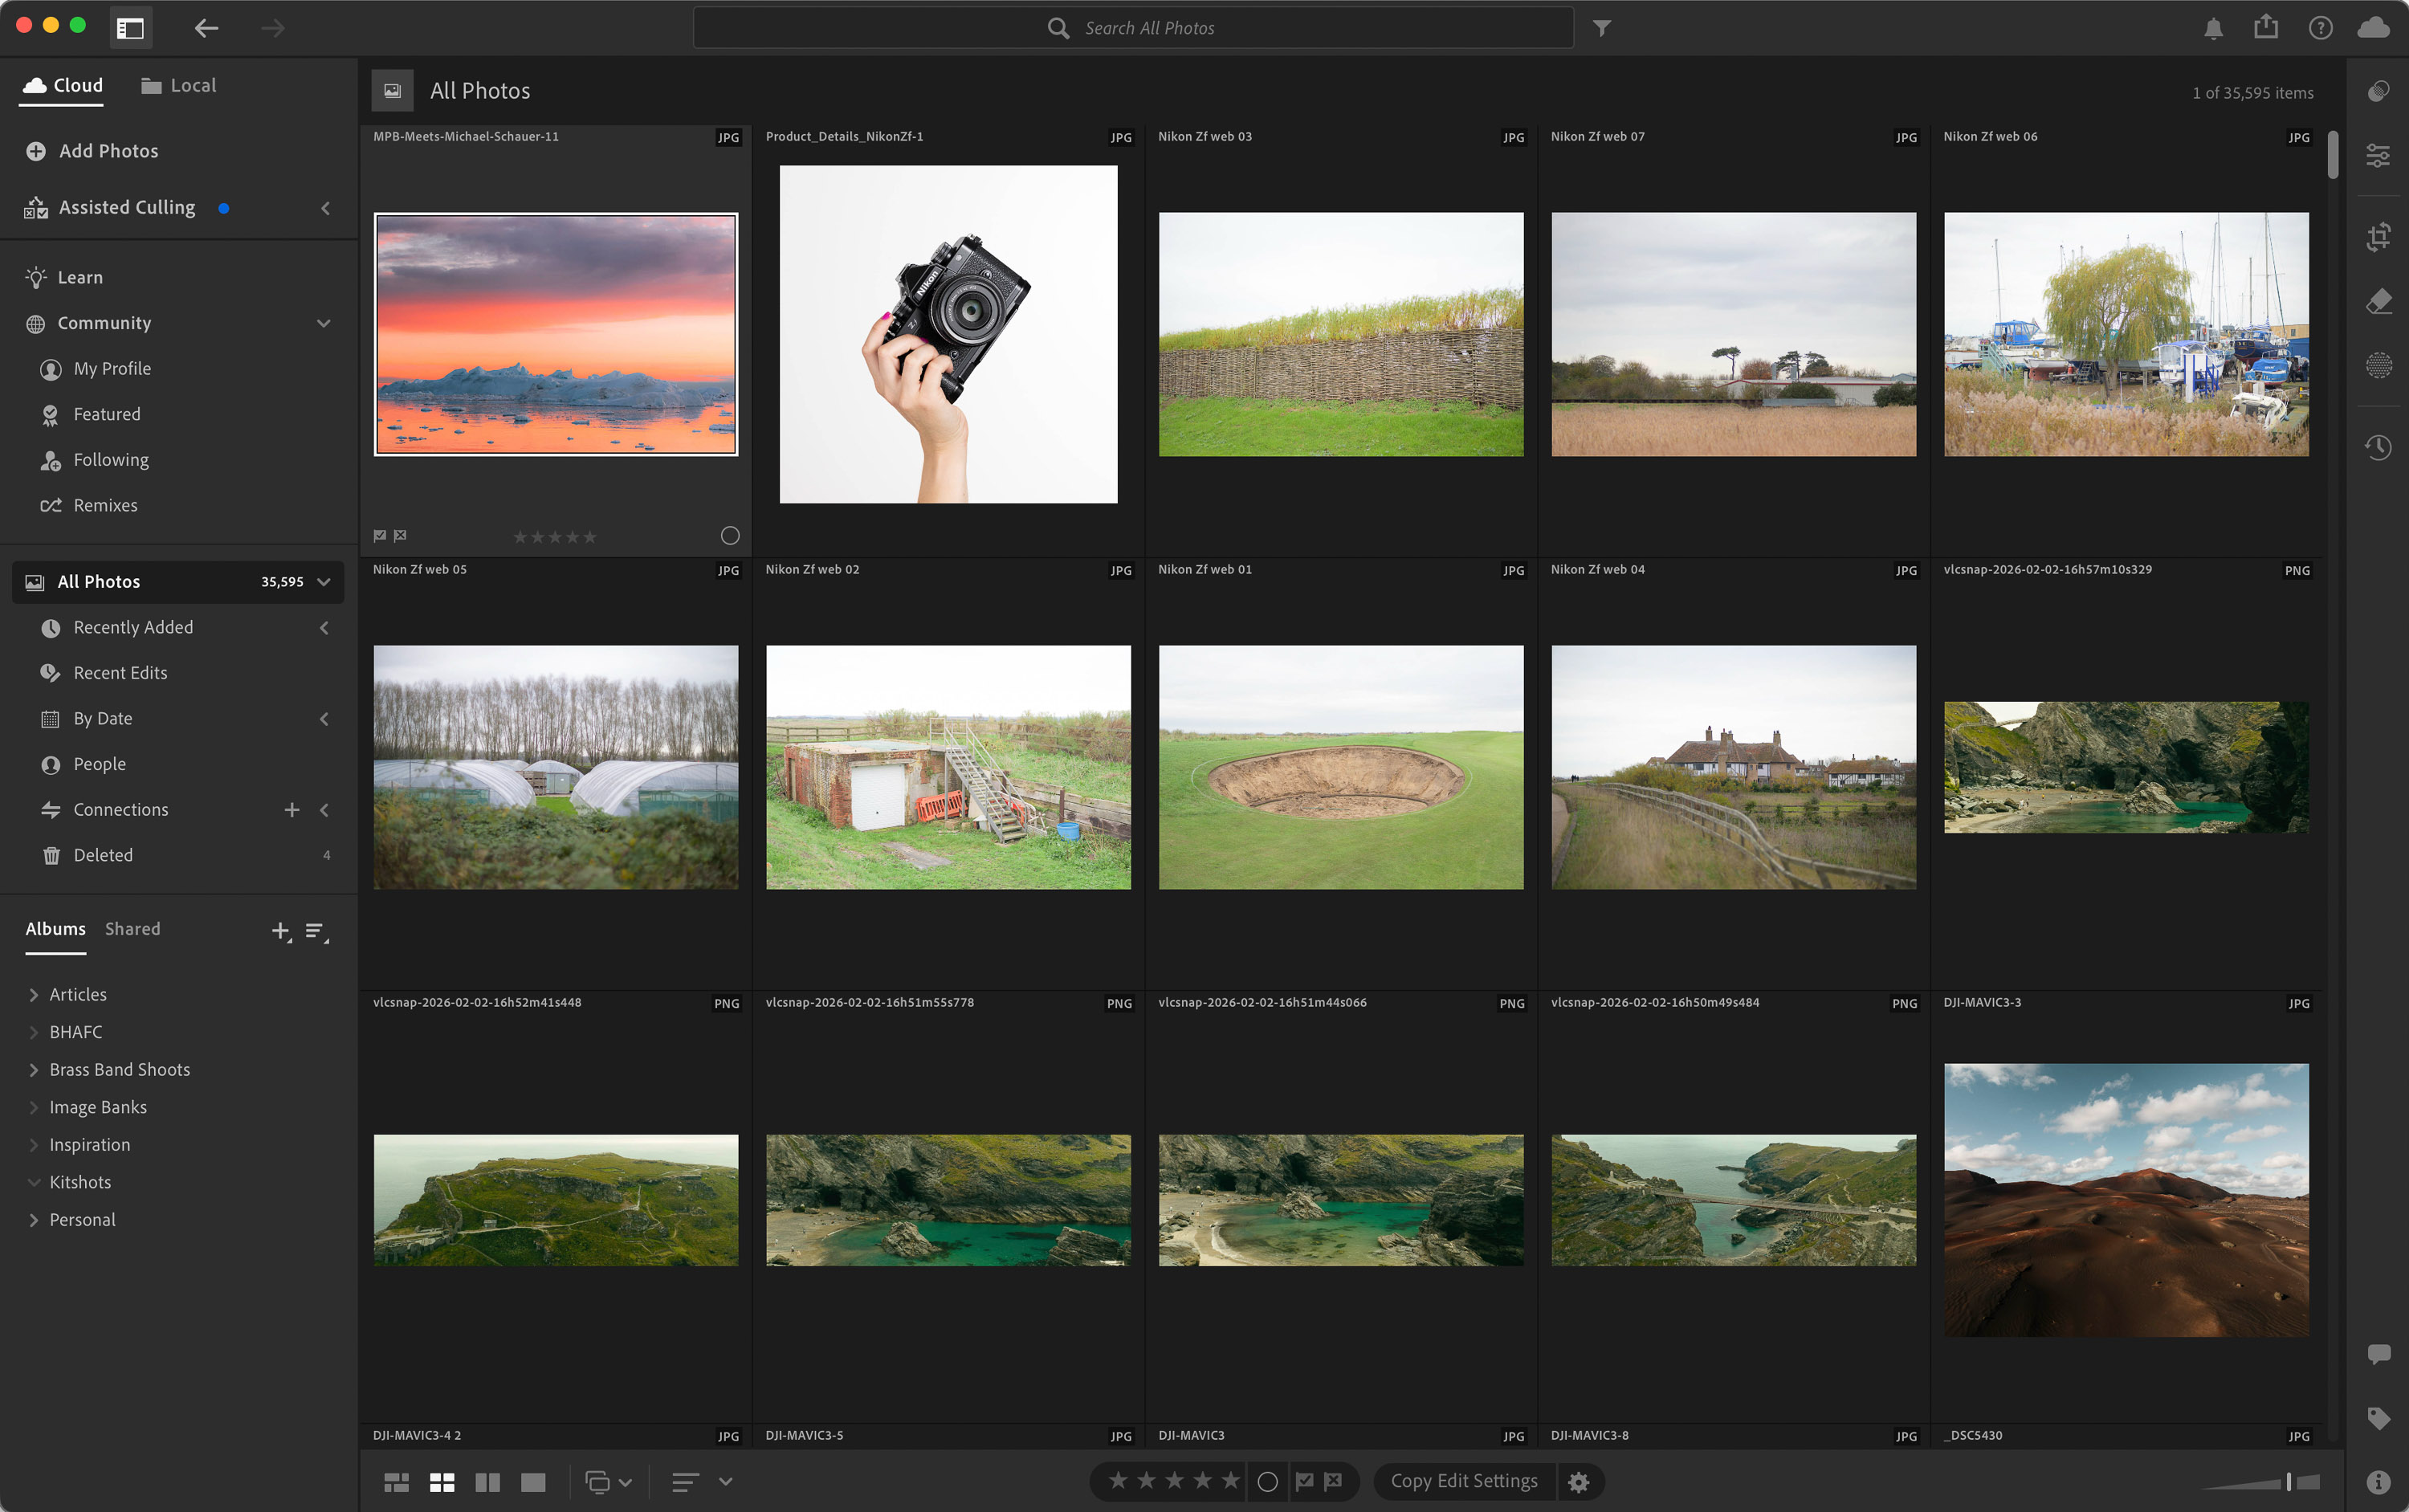Open the Help question mark icon
This screenshot has width=2409, height=1512.
point(2320,28)
